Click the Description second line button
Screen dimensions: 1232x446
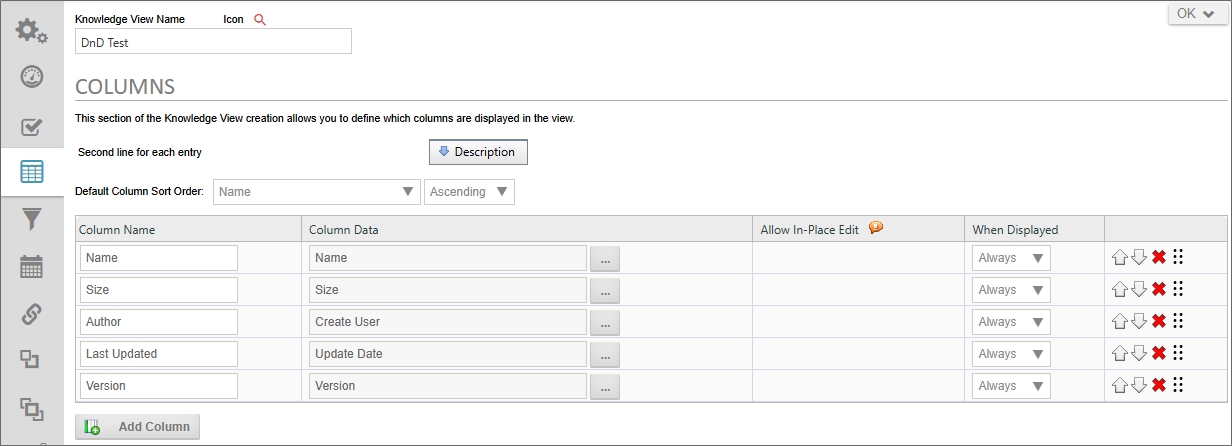[x=477, y=152]
